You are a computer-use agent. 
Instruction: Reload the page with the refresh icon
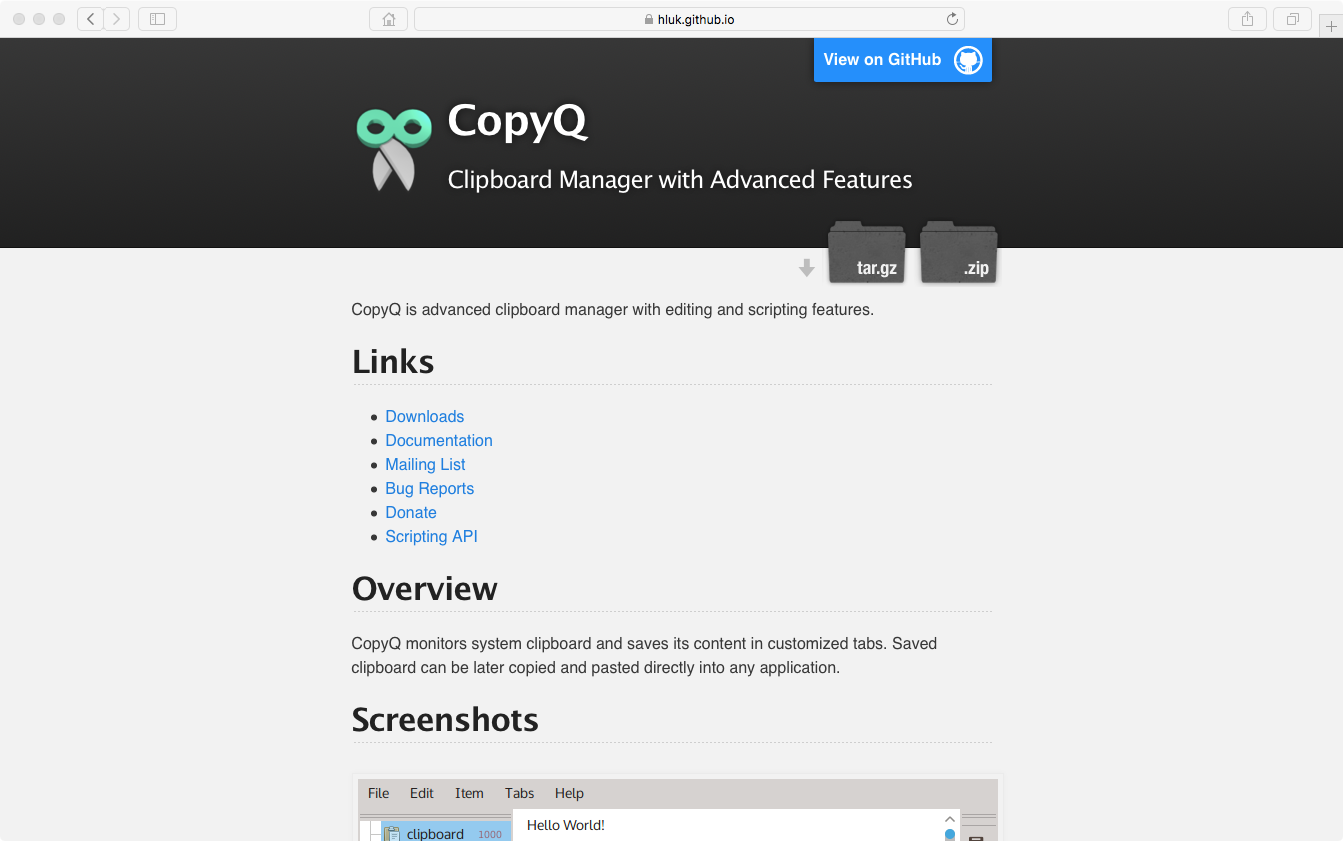click(952, 18)
